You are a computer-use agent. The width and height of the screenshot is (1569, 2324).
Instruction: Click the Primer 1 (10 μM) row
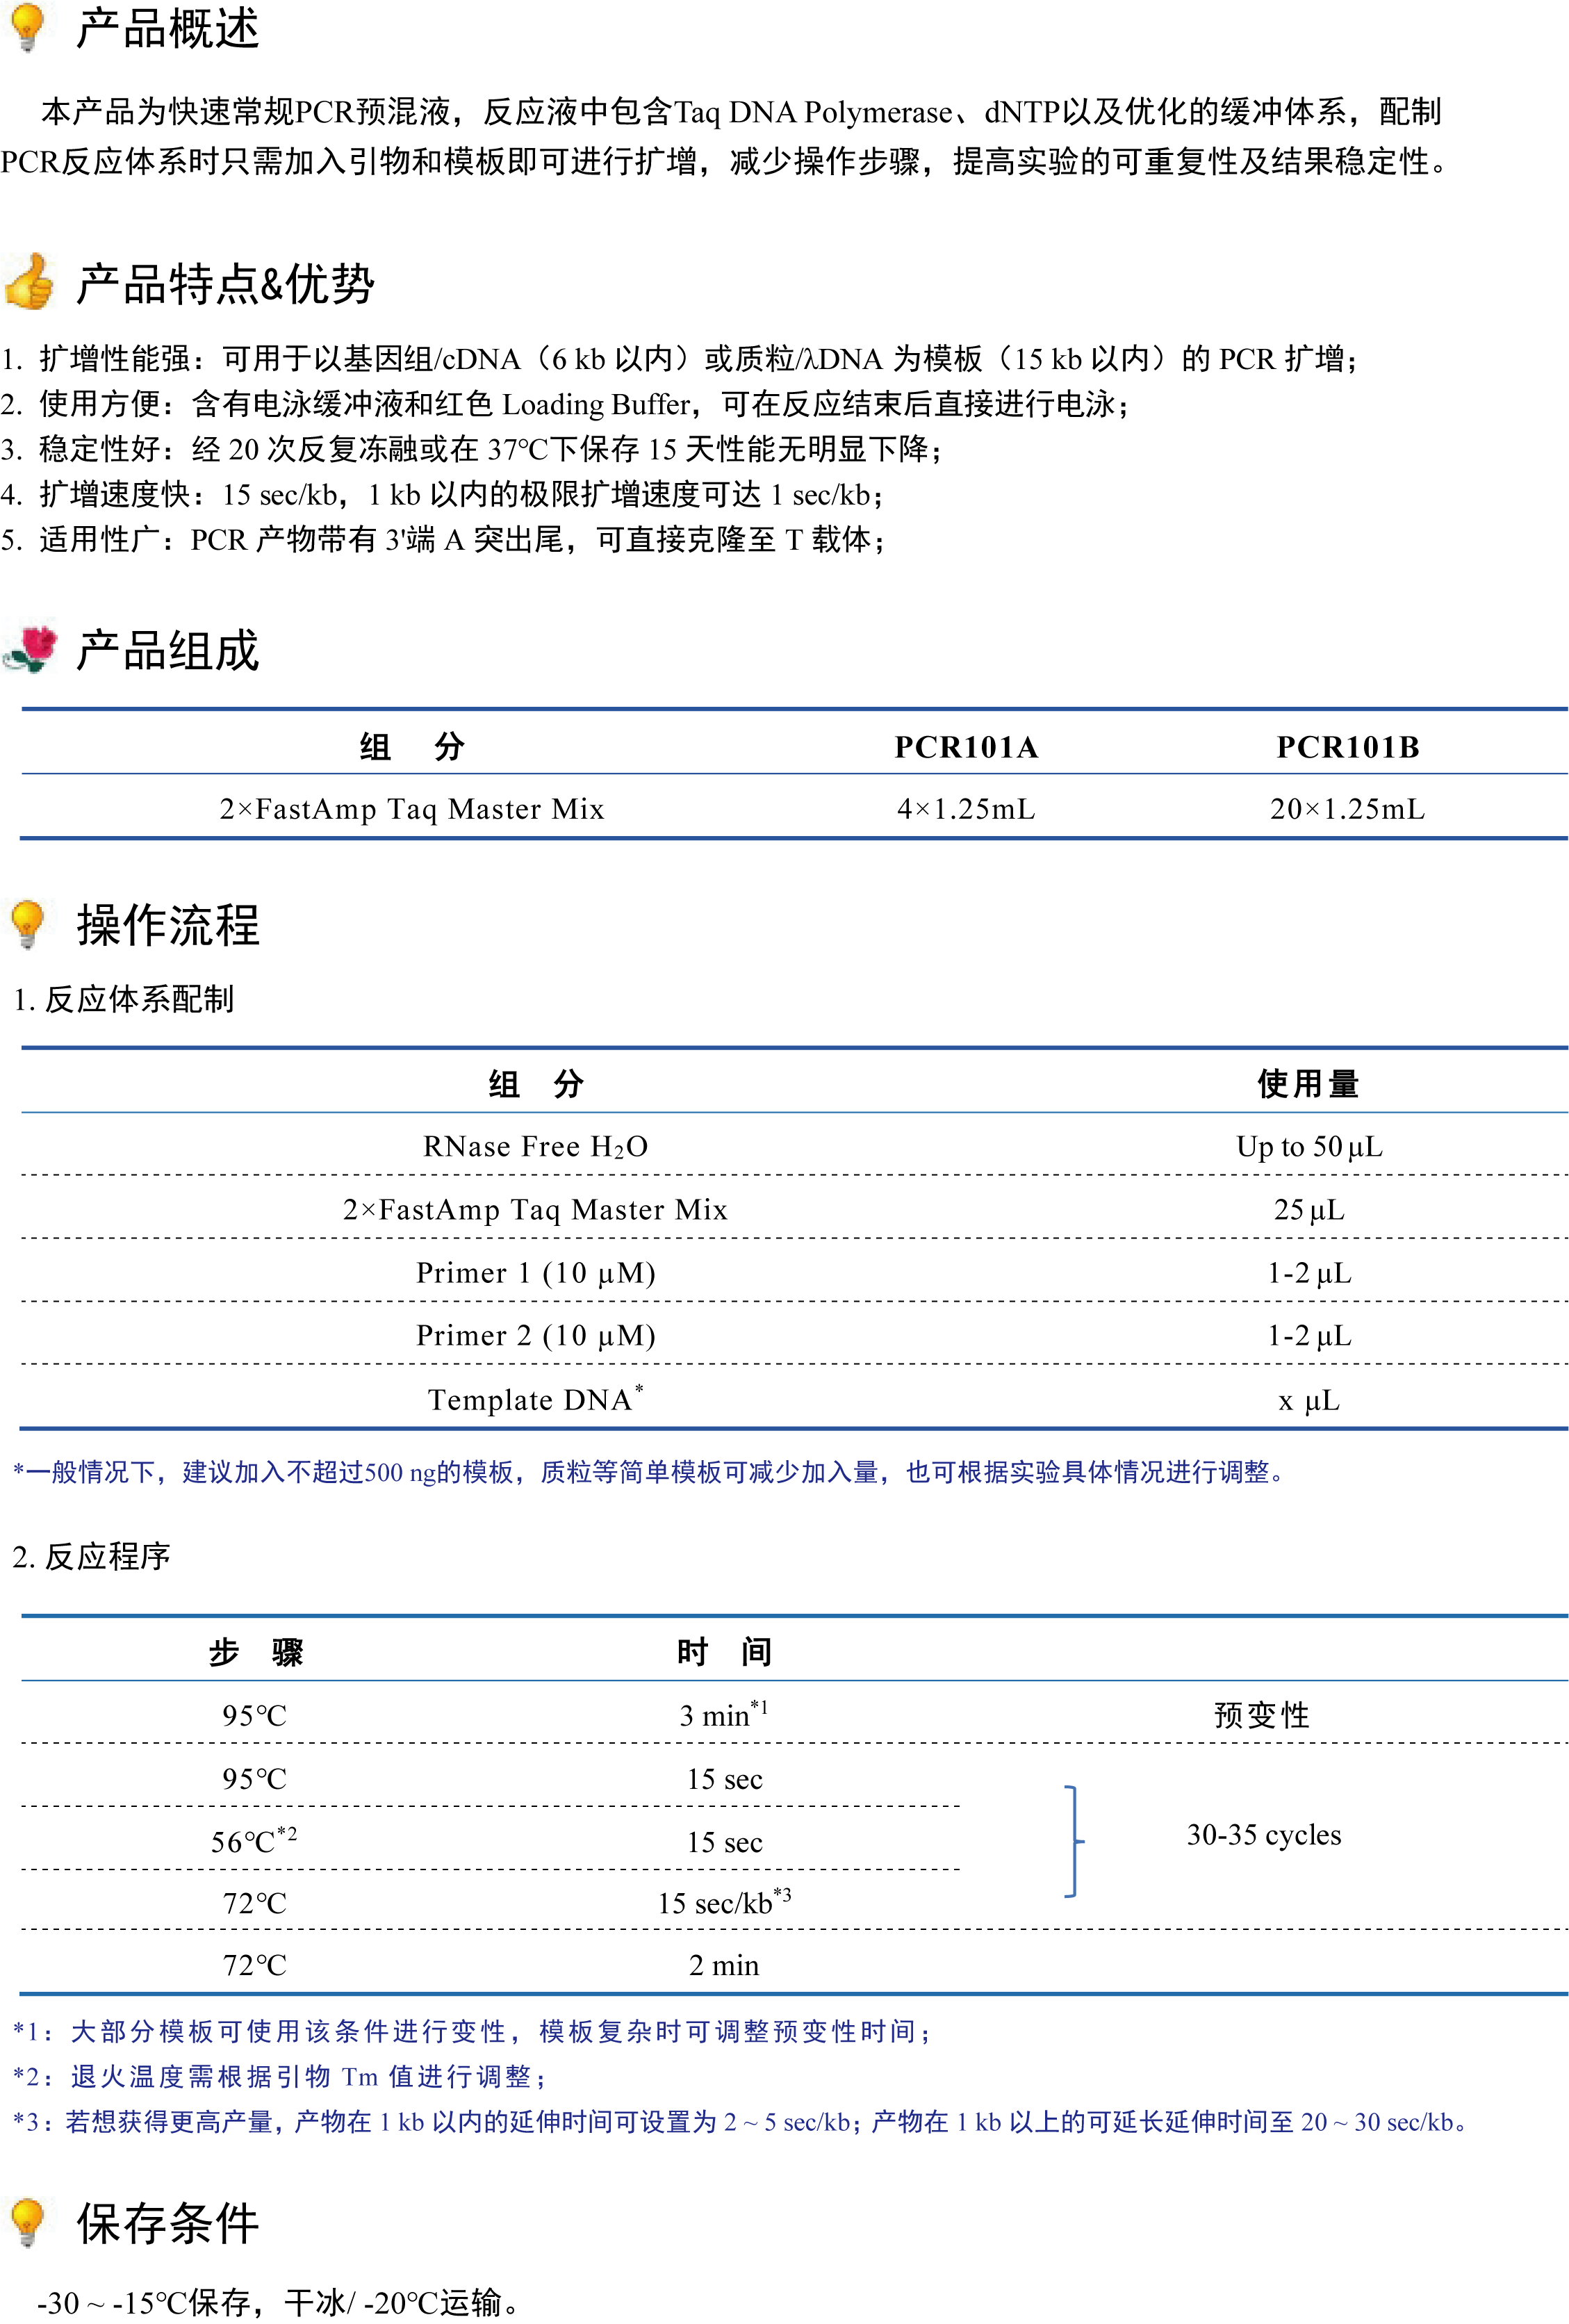[535, 1272]
